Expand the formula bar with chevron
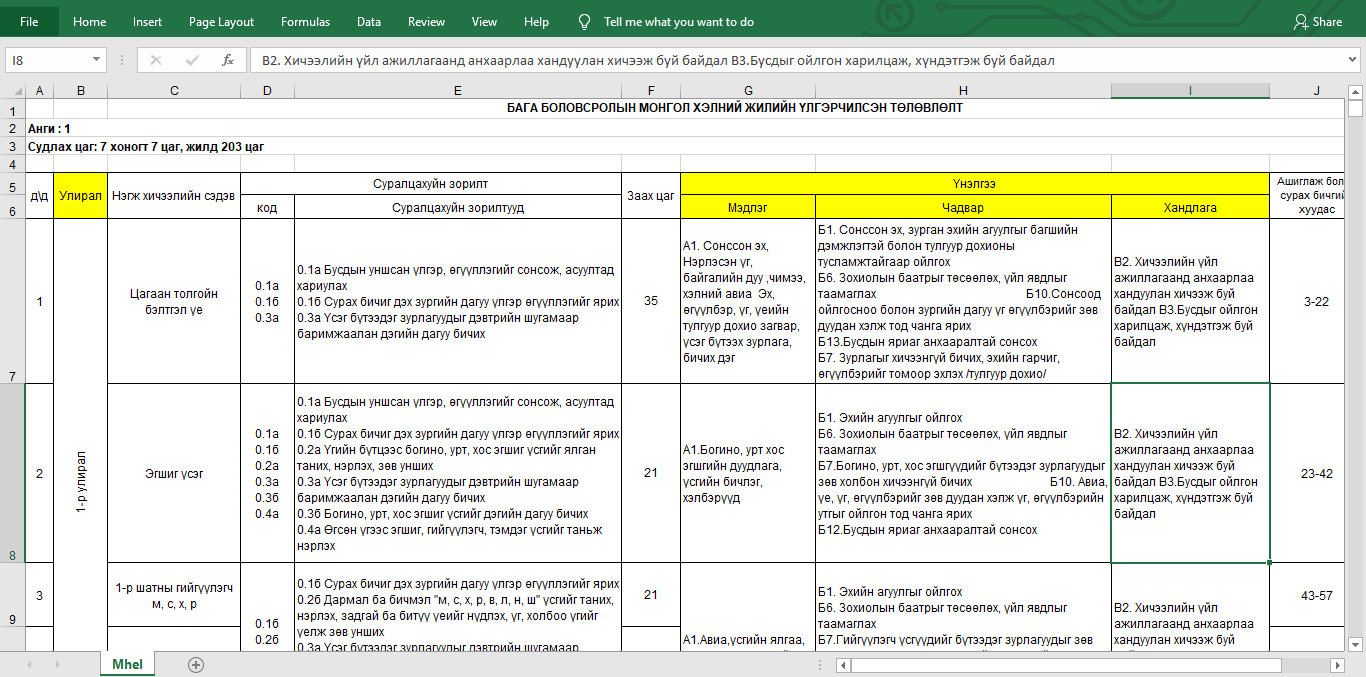 coord(1352,60)
